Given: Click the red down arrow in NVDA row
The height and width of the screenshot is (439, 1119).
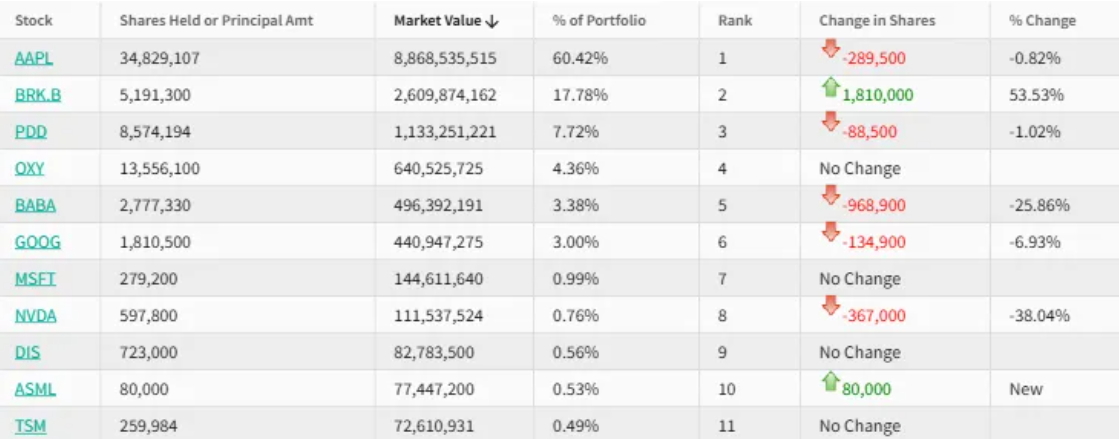Looking at the screenshot, I should [x=829, y=308].
